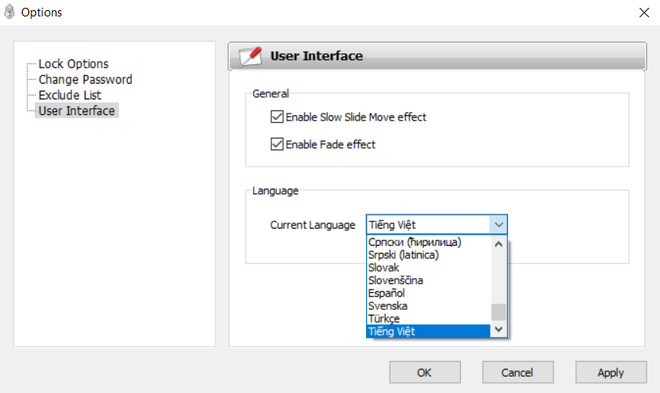This screenshot has height=393, width=660.
Task: Open Change Password settings page
Action: 85,80
